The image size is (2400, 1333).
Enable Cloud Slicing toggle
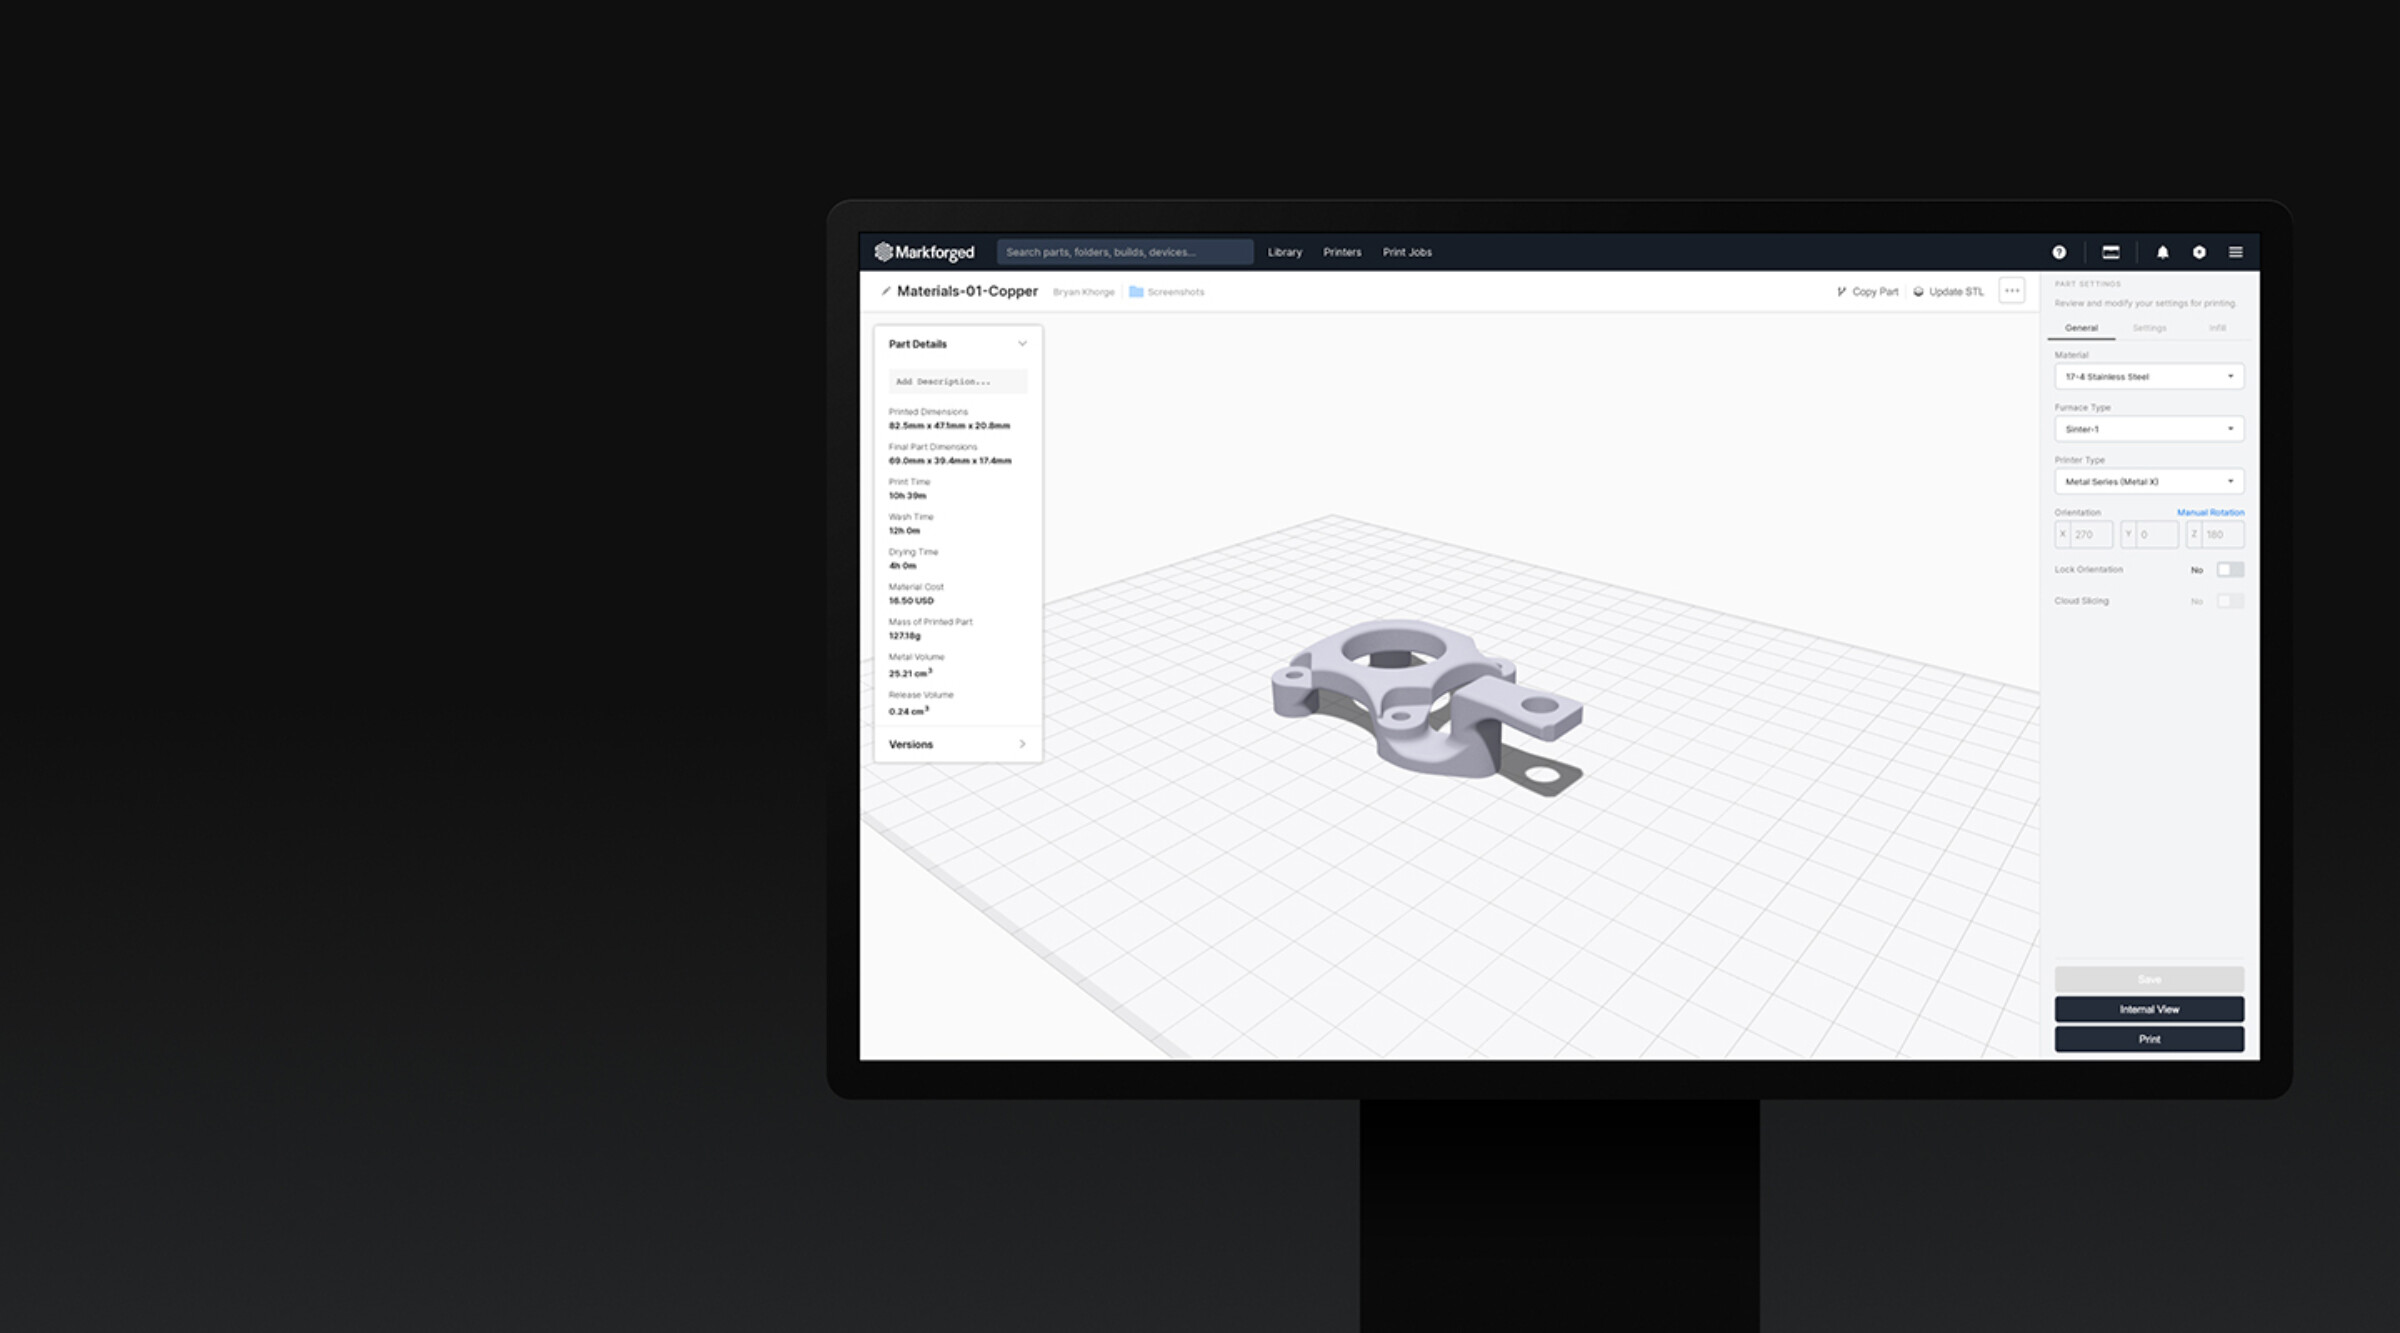tap(2231, 600)
